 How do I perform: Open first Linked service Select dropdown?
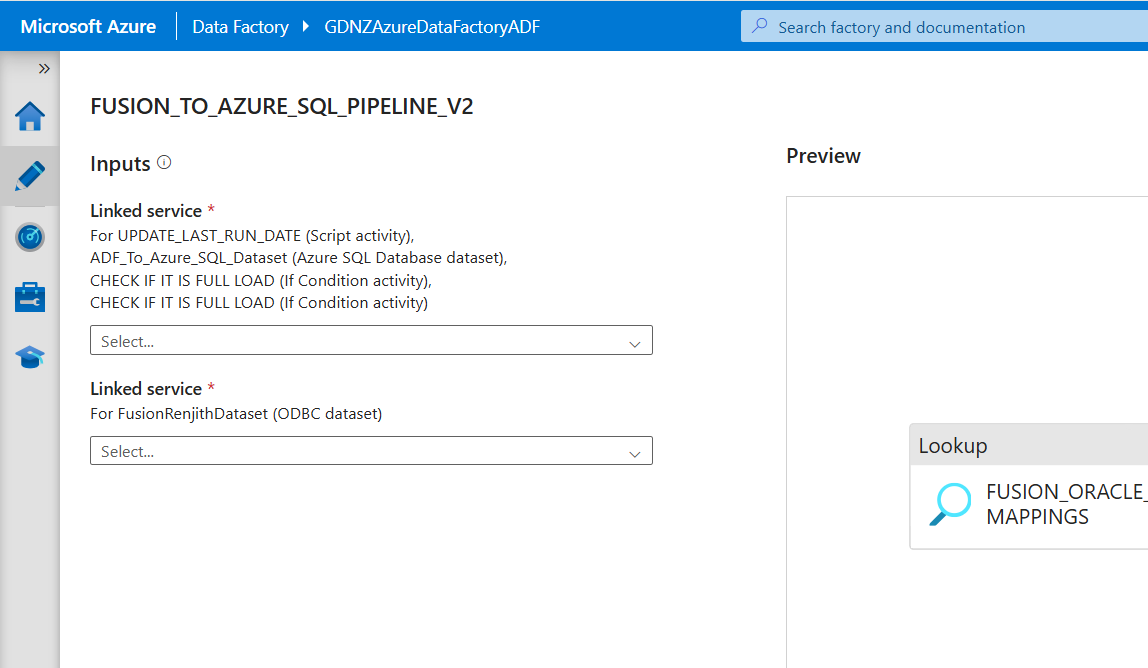[371, 341]
